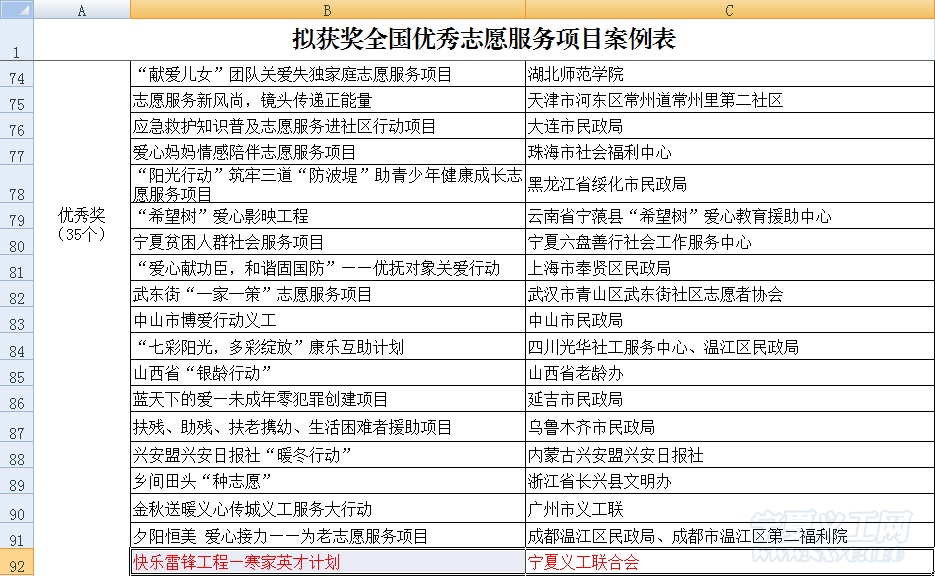The width and height of the screenshot is (935, 576).
Task: Select cell 湖北师范学院
Action: point(730,74)
